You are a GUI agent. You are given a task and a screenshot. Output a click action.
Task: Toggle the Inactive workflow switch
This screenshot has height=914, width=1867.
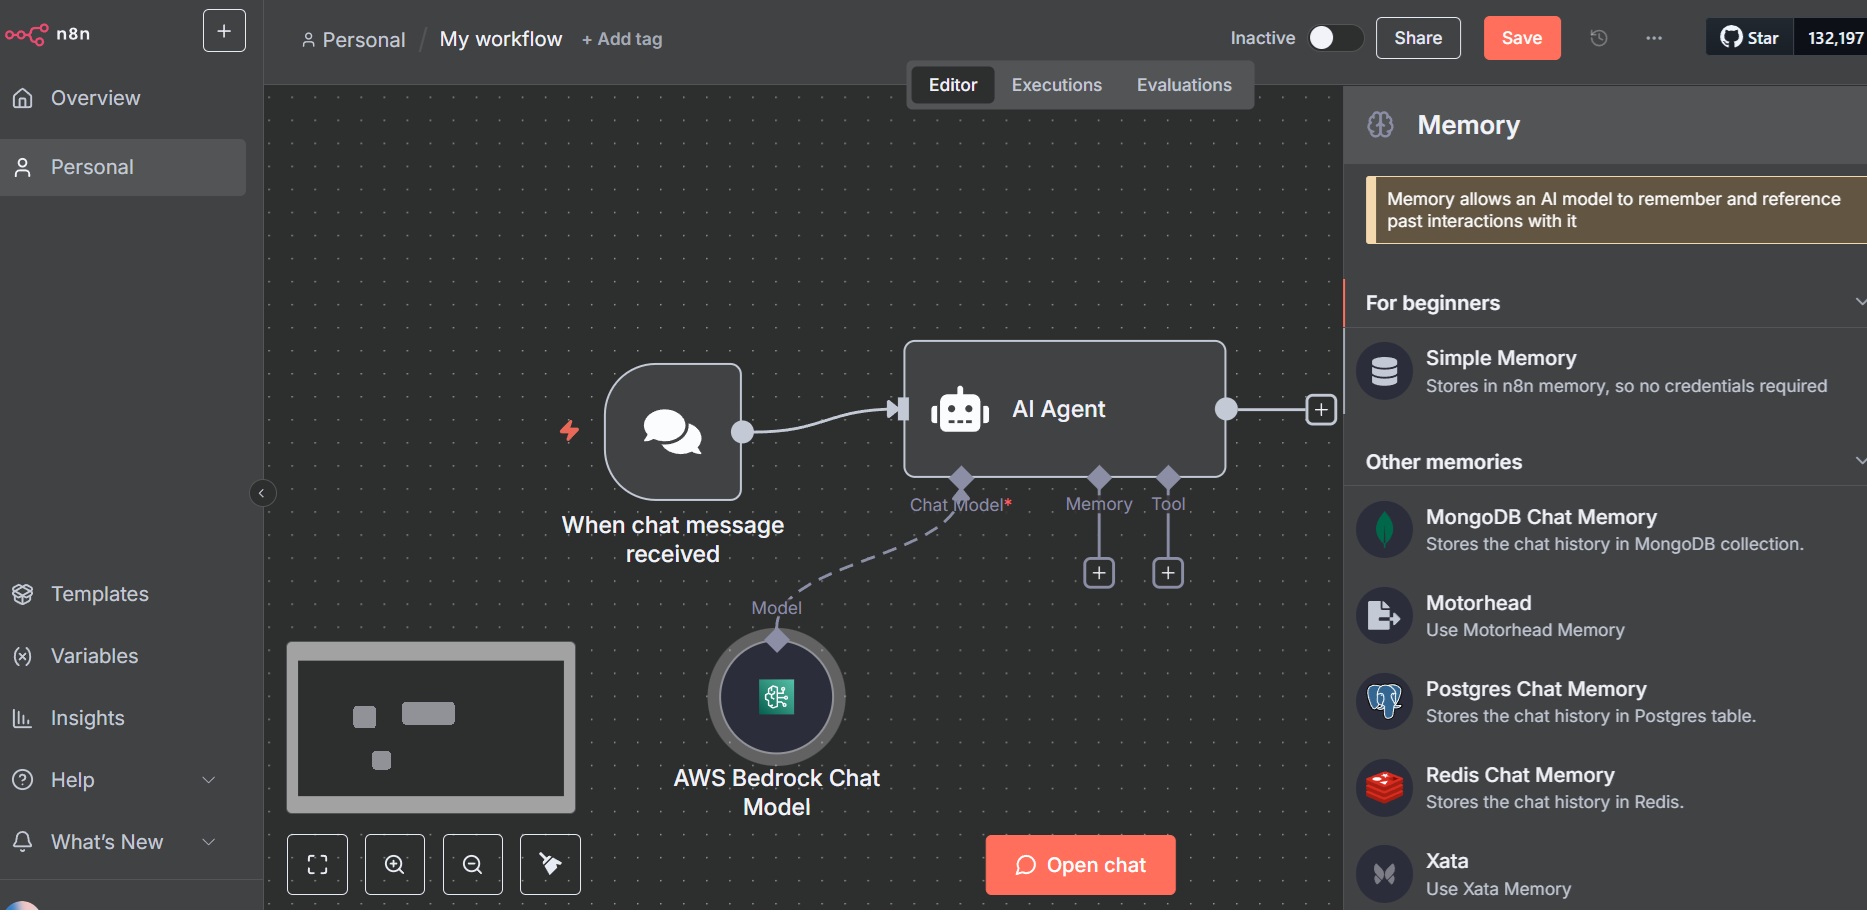(x=1336, y=38)
